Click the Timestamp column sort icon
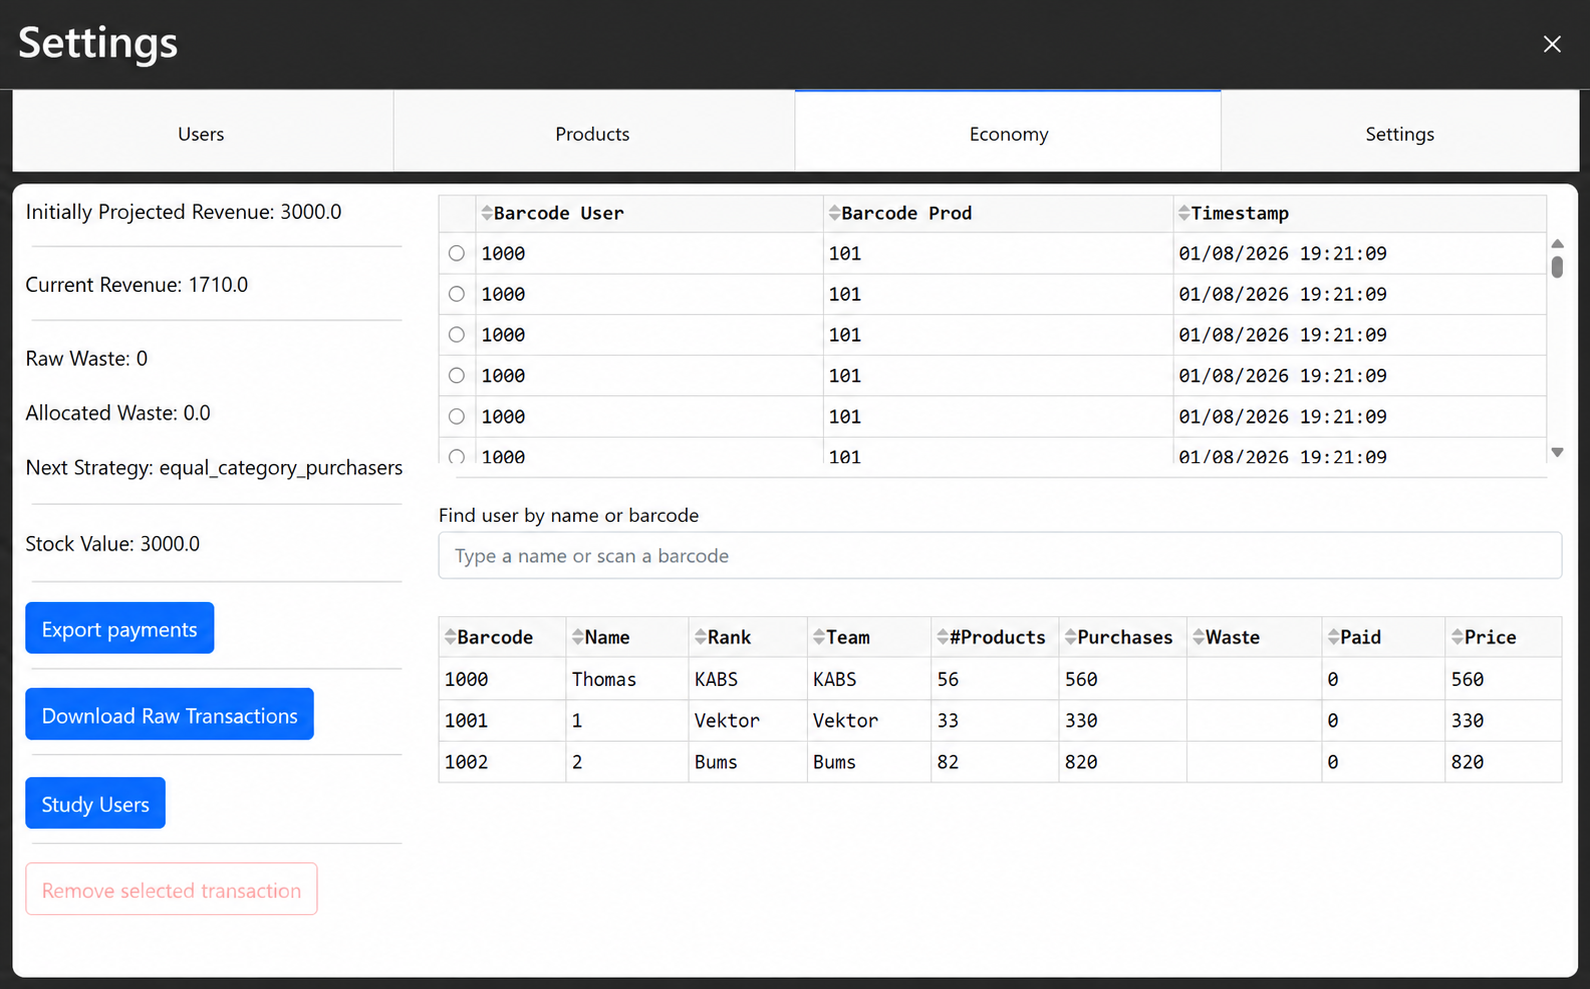The width and height of the screenshot is (1590, 989). [1184, 213]
